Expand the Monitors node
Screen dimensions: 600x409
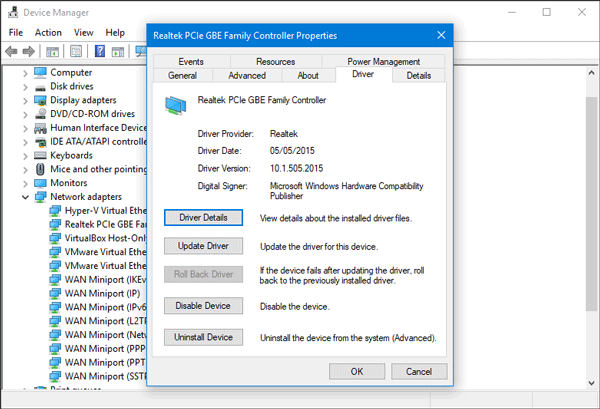(25, 184)
